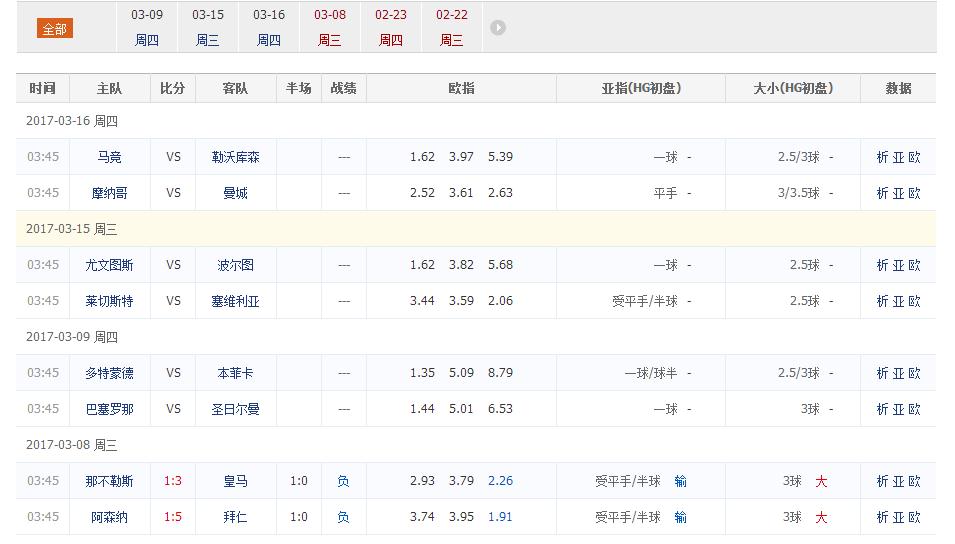Open 亚 link for 摩纳哥 match

[898, 193]
